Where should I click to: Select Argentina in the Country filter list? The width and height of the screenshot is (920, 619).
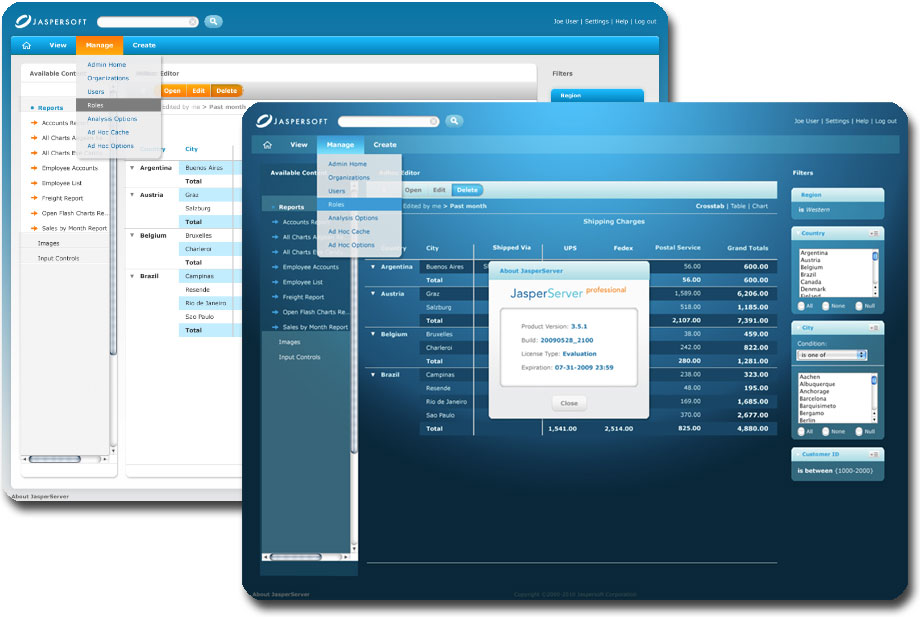pos(813,253)
